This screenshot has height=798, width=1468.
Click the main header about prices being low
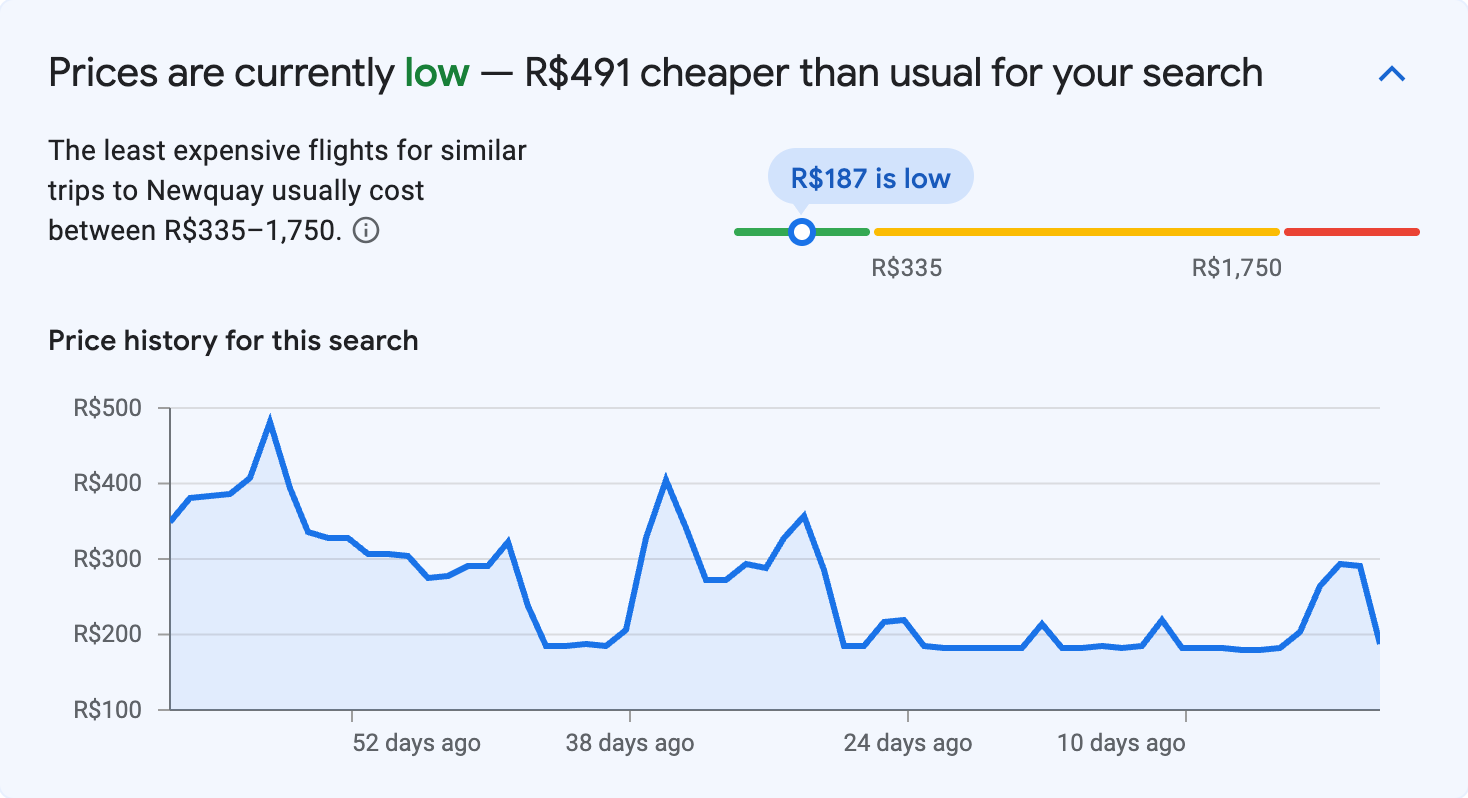[655, 72]
